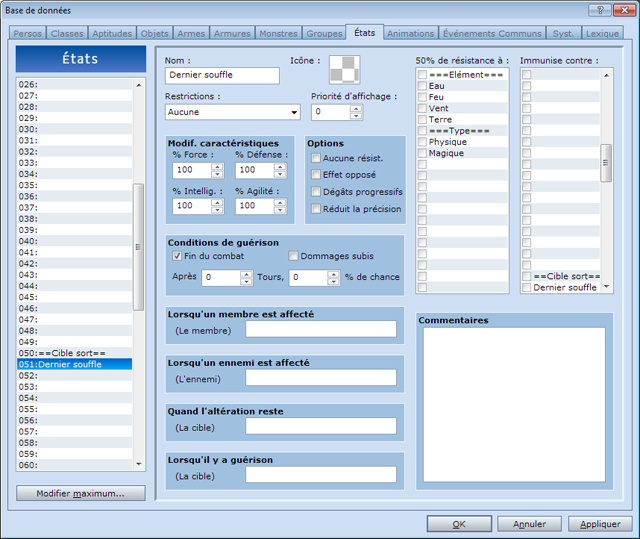Click Modifier maximum... button
Image resolution: width=640 pixels, height=539 pixels.
coord(80,493)
